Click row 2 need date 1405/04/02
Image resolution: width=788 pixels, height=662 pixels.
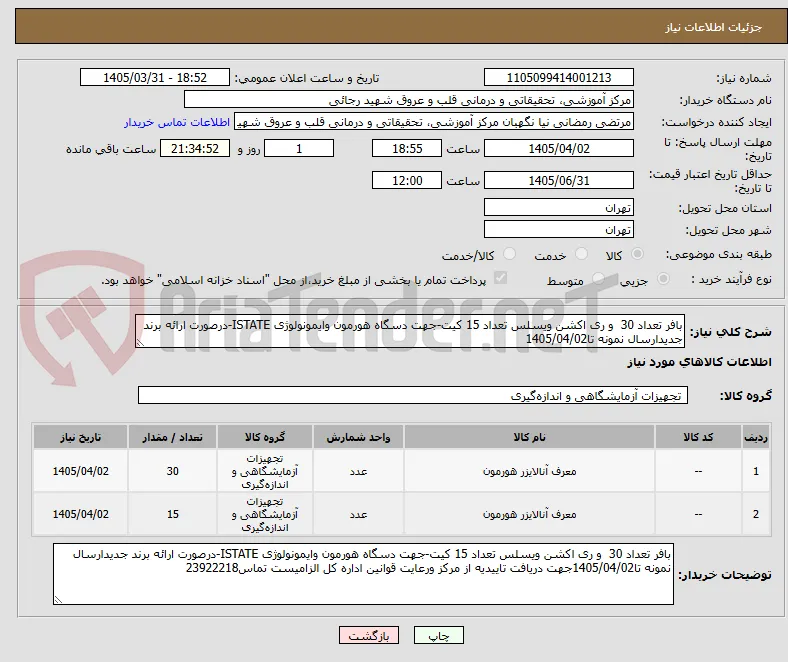80,514
